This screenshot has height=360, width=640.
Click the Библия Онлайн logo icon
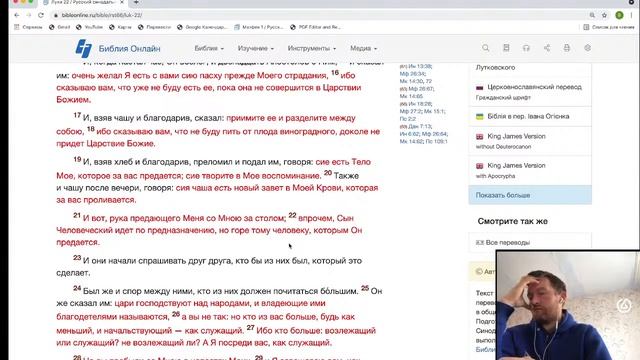pos(84,48)
